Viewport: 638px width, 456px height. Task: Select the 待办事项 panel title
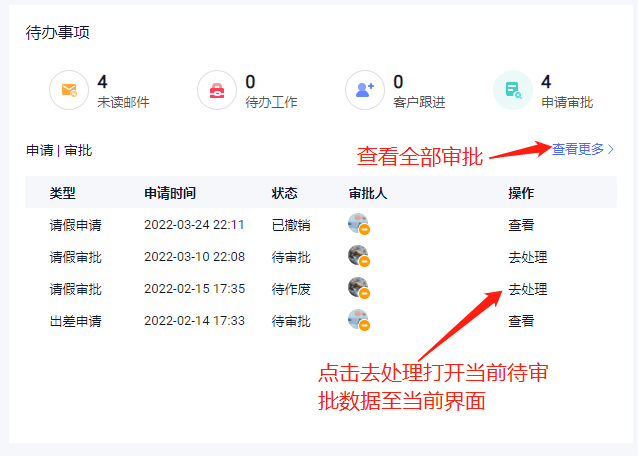click(x=57, y=33)
